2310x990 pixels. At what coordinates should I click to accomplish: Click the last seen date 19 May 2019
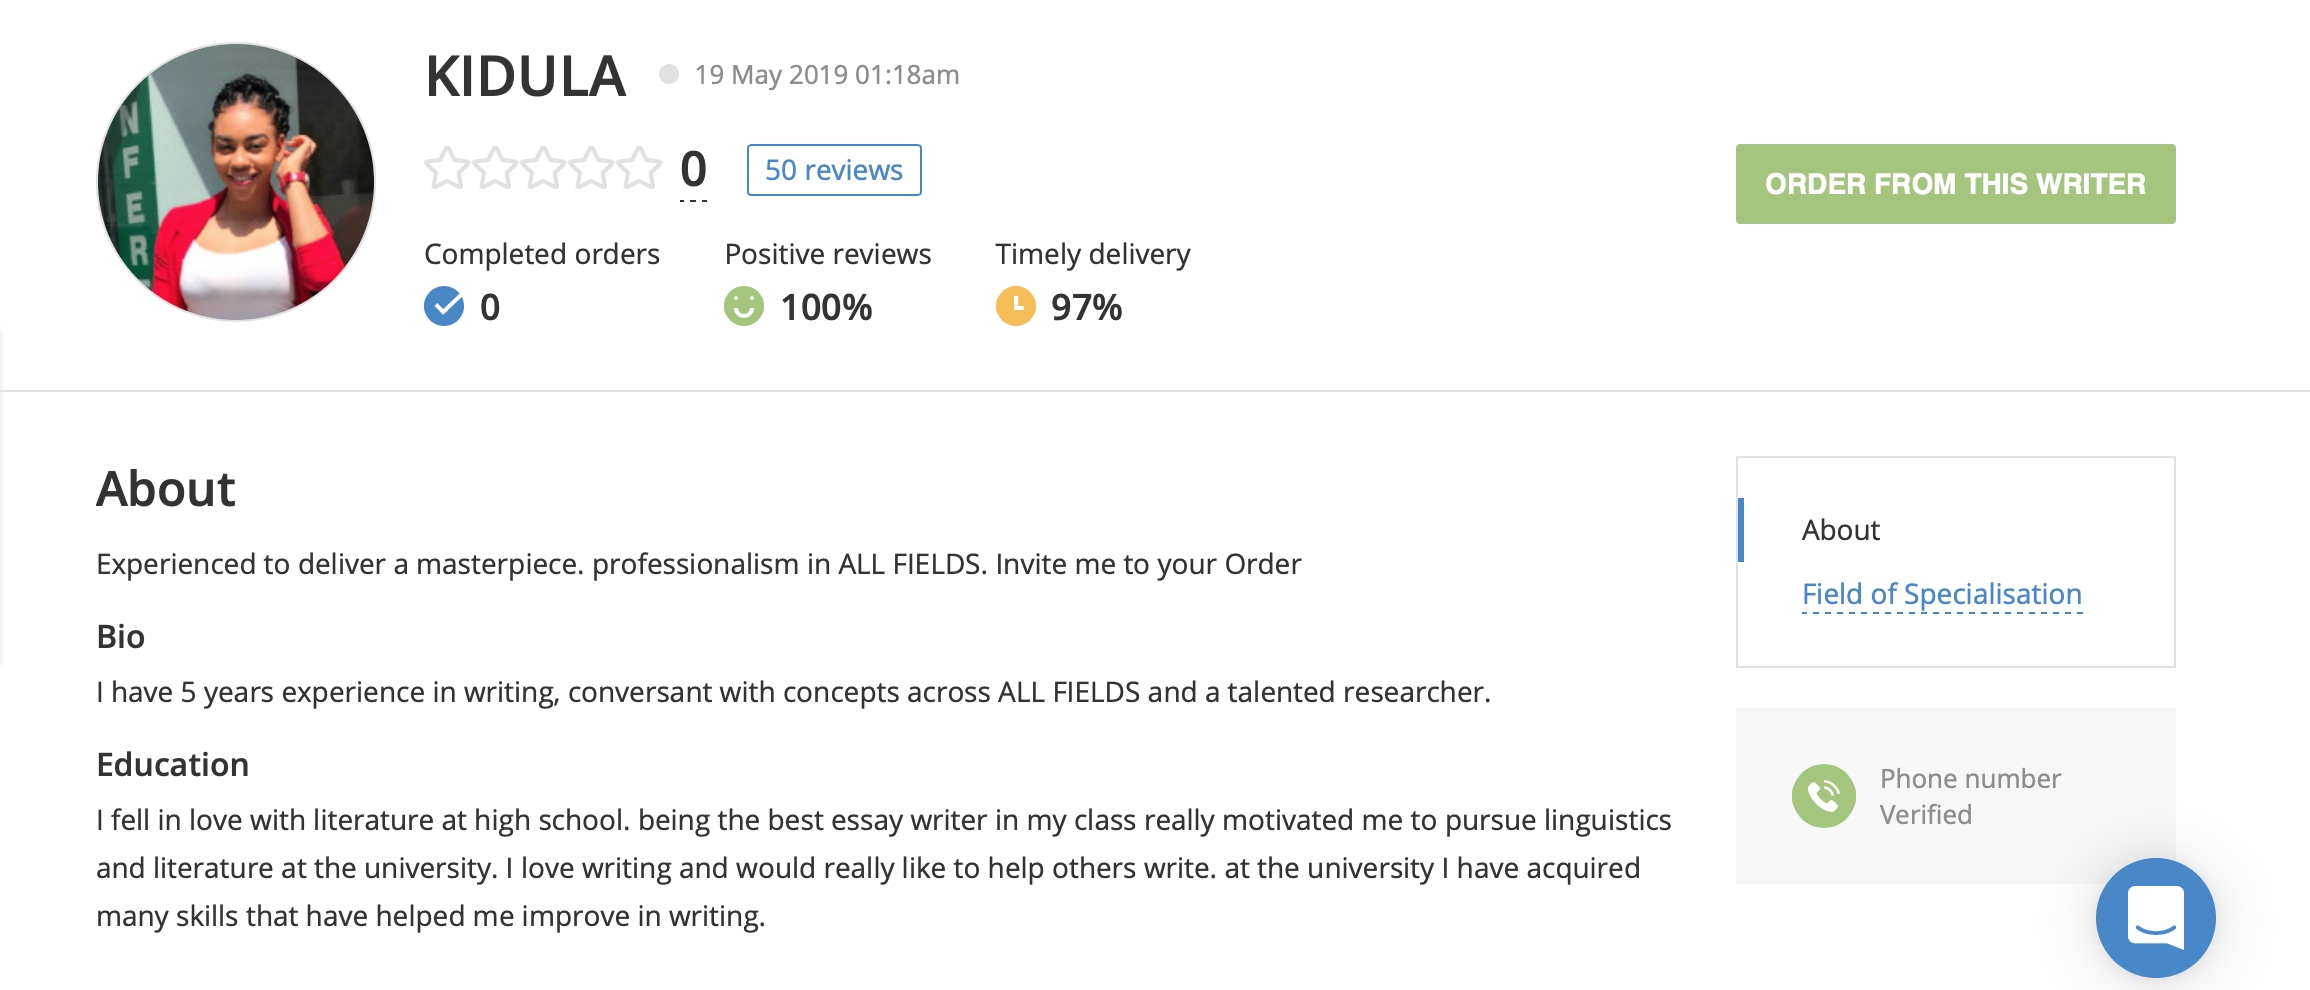tap(826, 75)
